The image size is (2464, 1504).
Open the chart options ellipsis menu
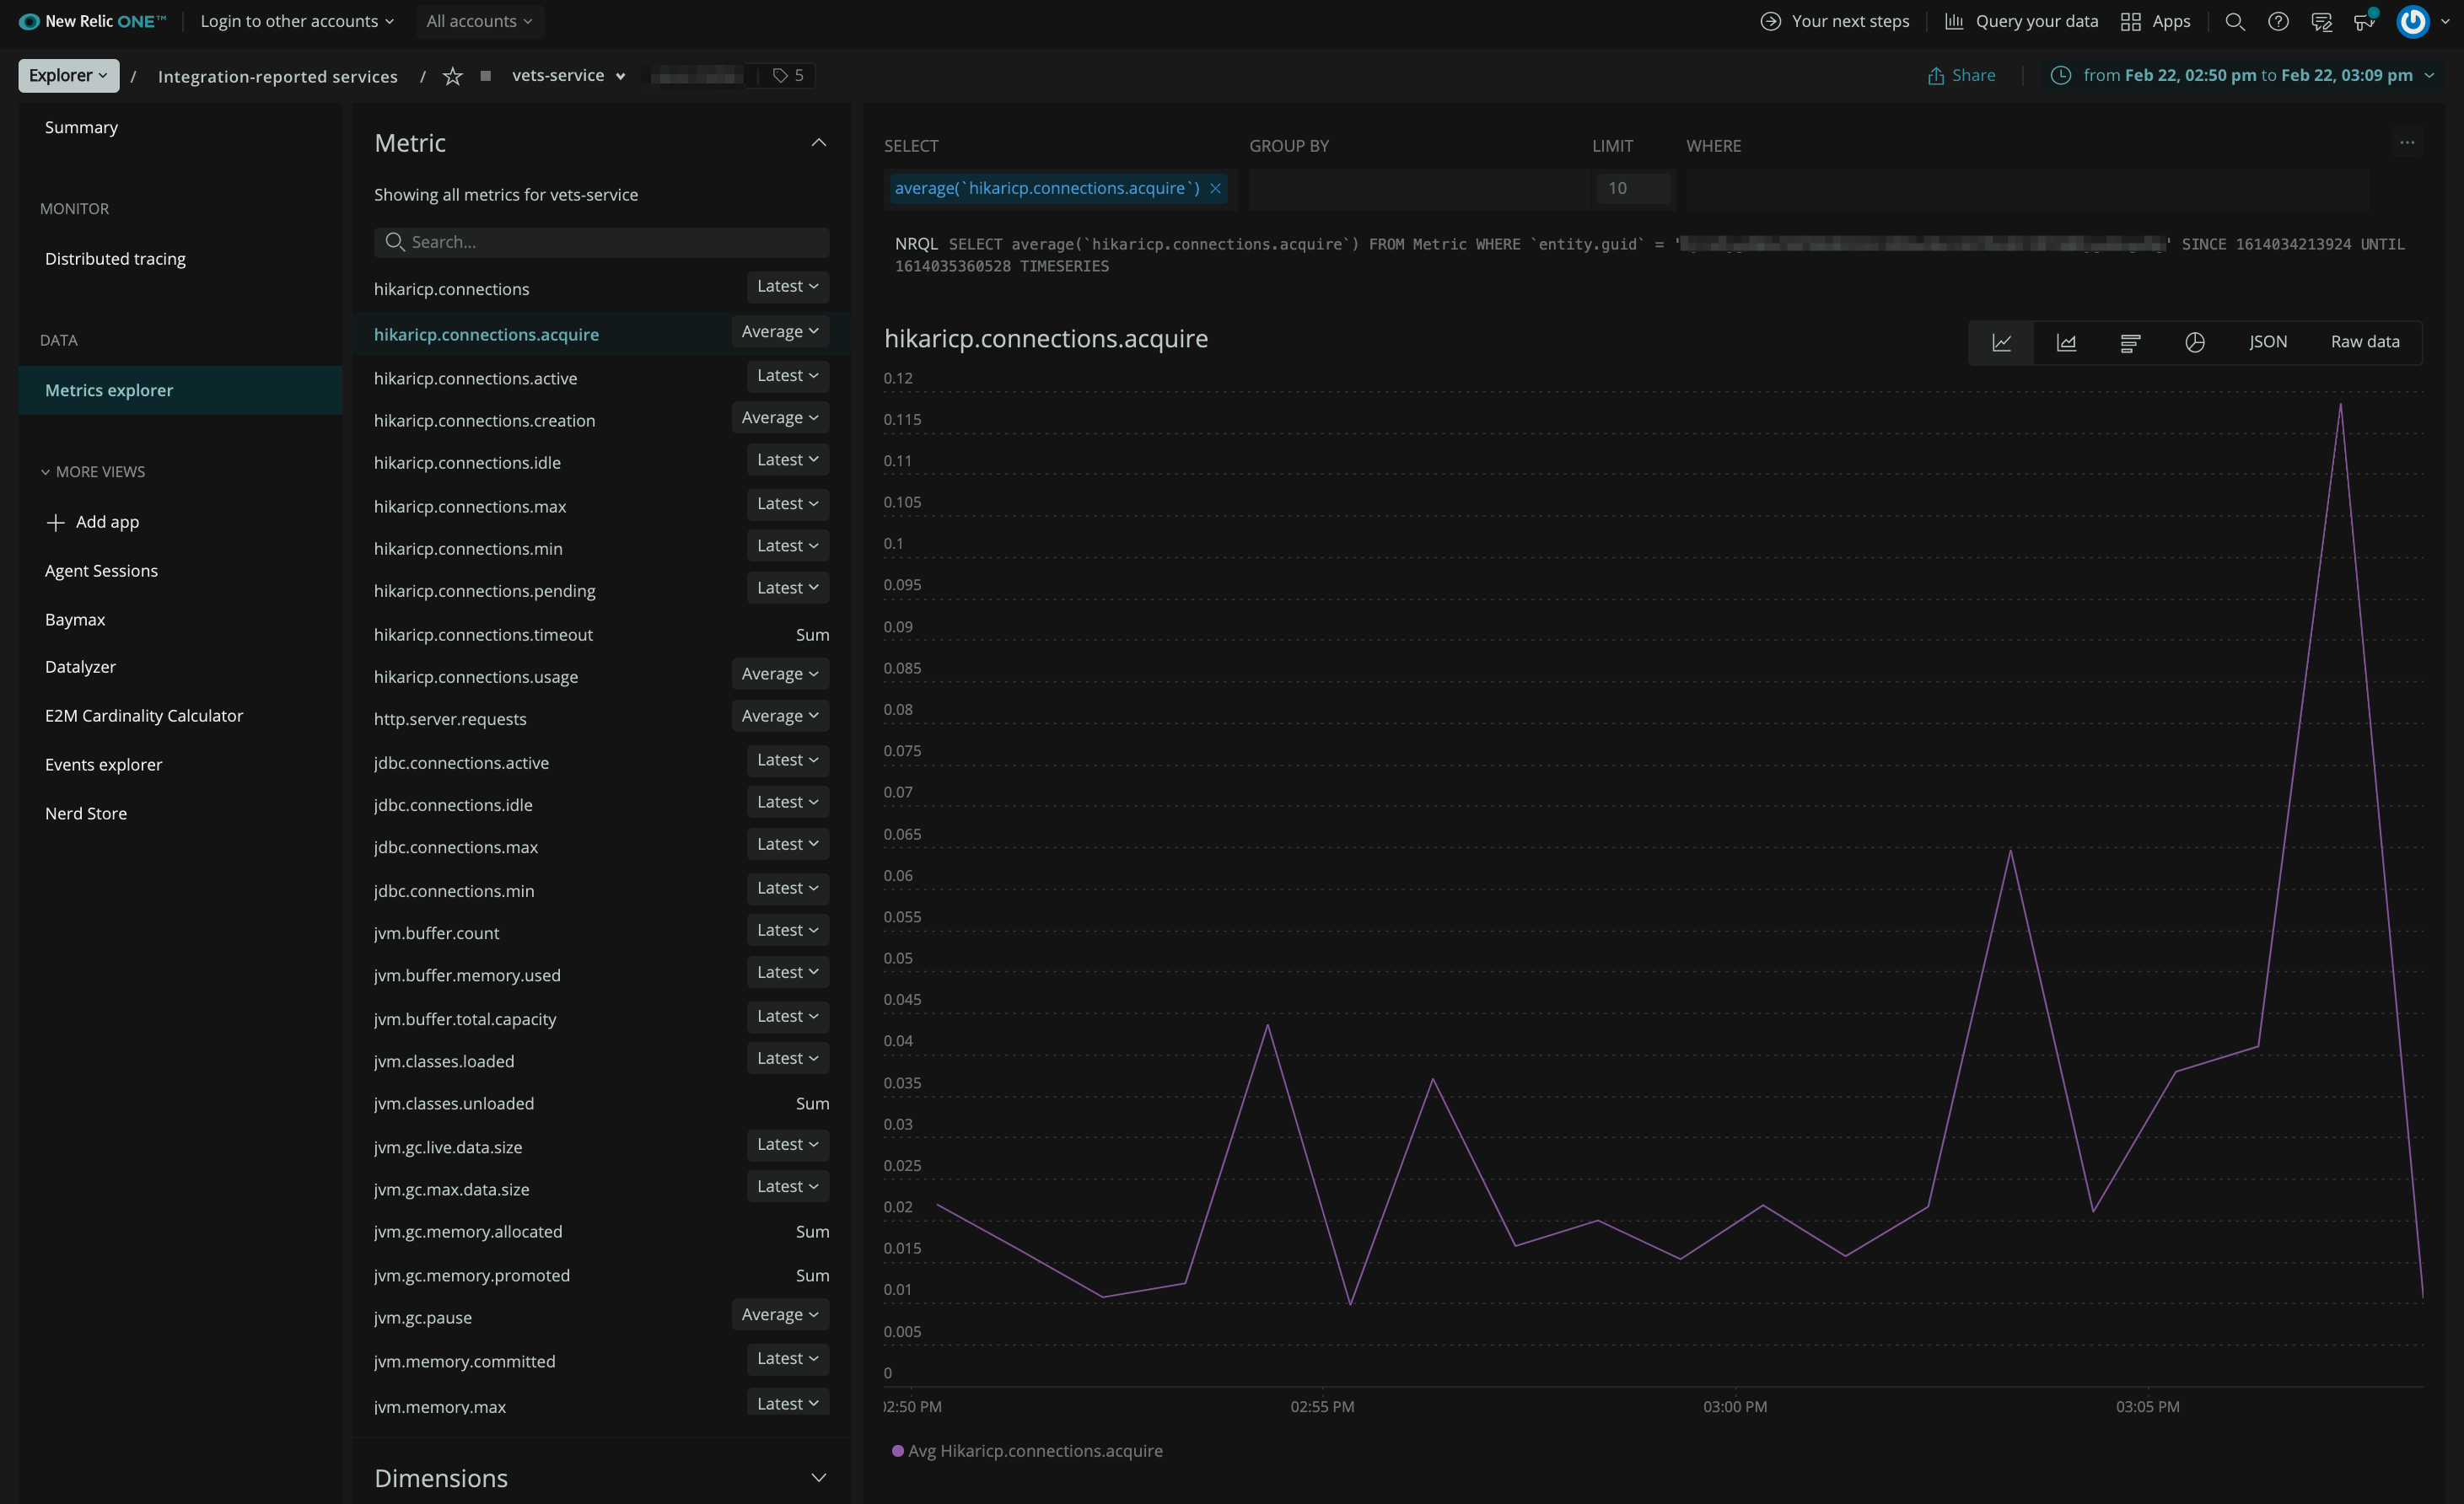(2407, 143)
